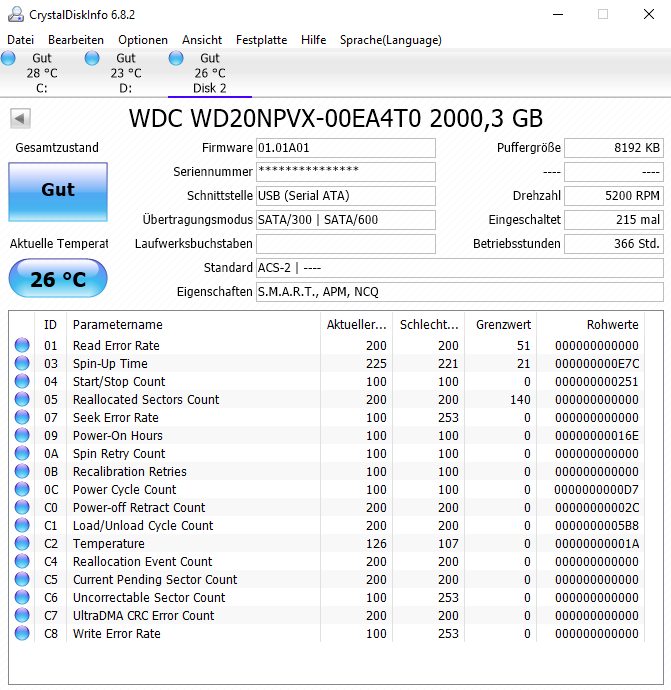Select the C: disk status orb
This screenshot has height=690, width=671.
point(8,58)
